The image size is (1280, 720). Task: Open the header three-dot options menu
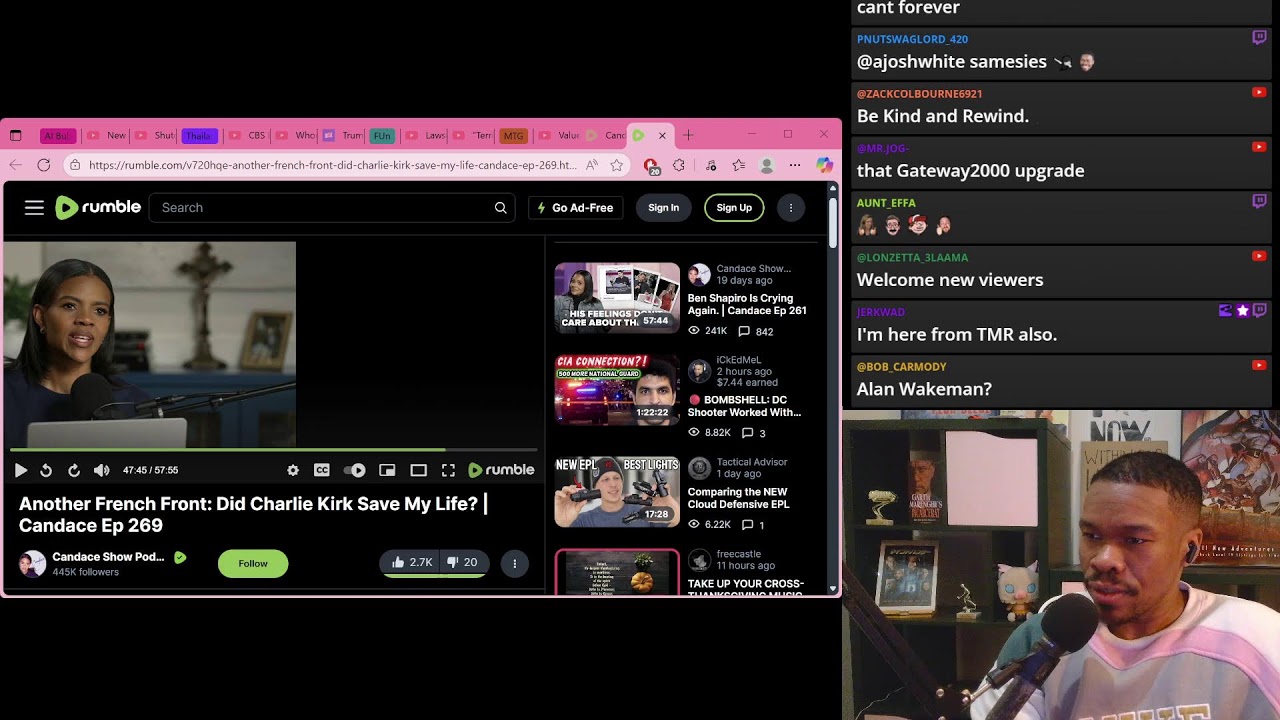(791, 208)
